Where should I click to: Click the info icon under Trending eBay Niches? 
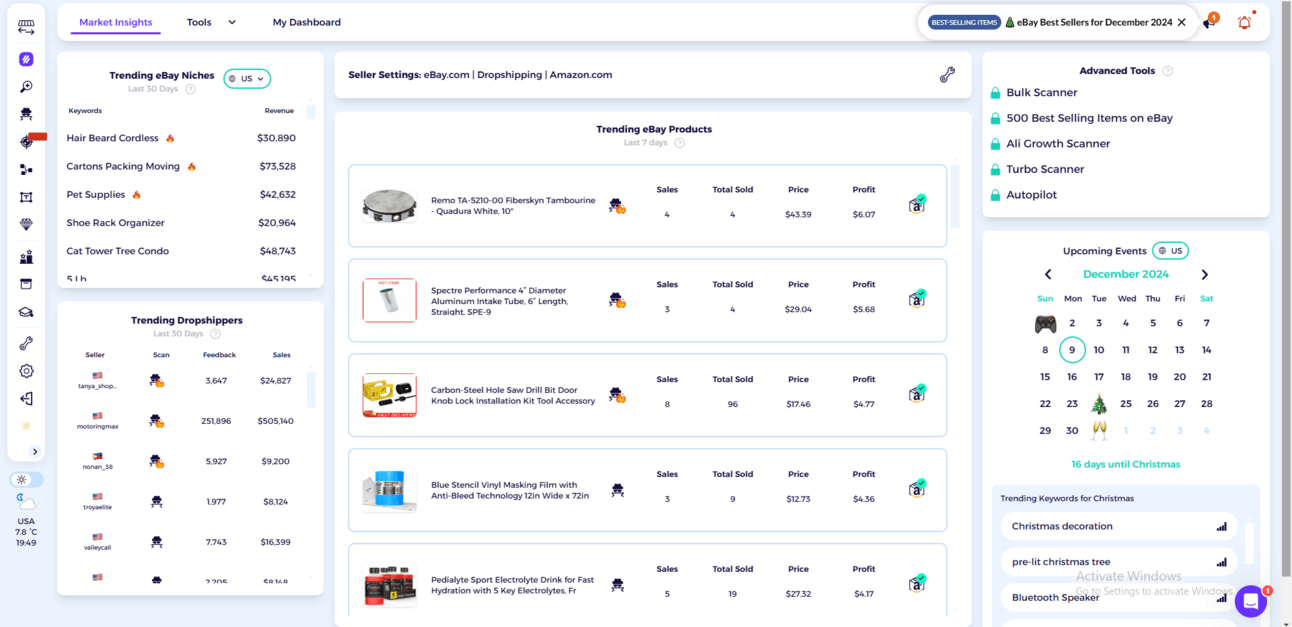pos(190,89)
